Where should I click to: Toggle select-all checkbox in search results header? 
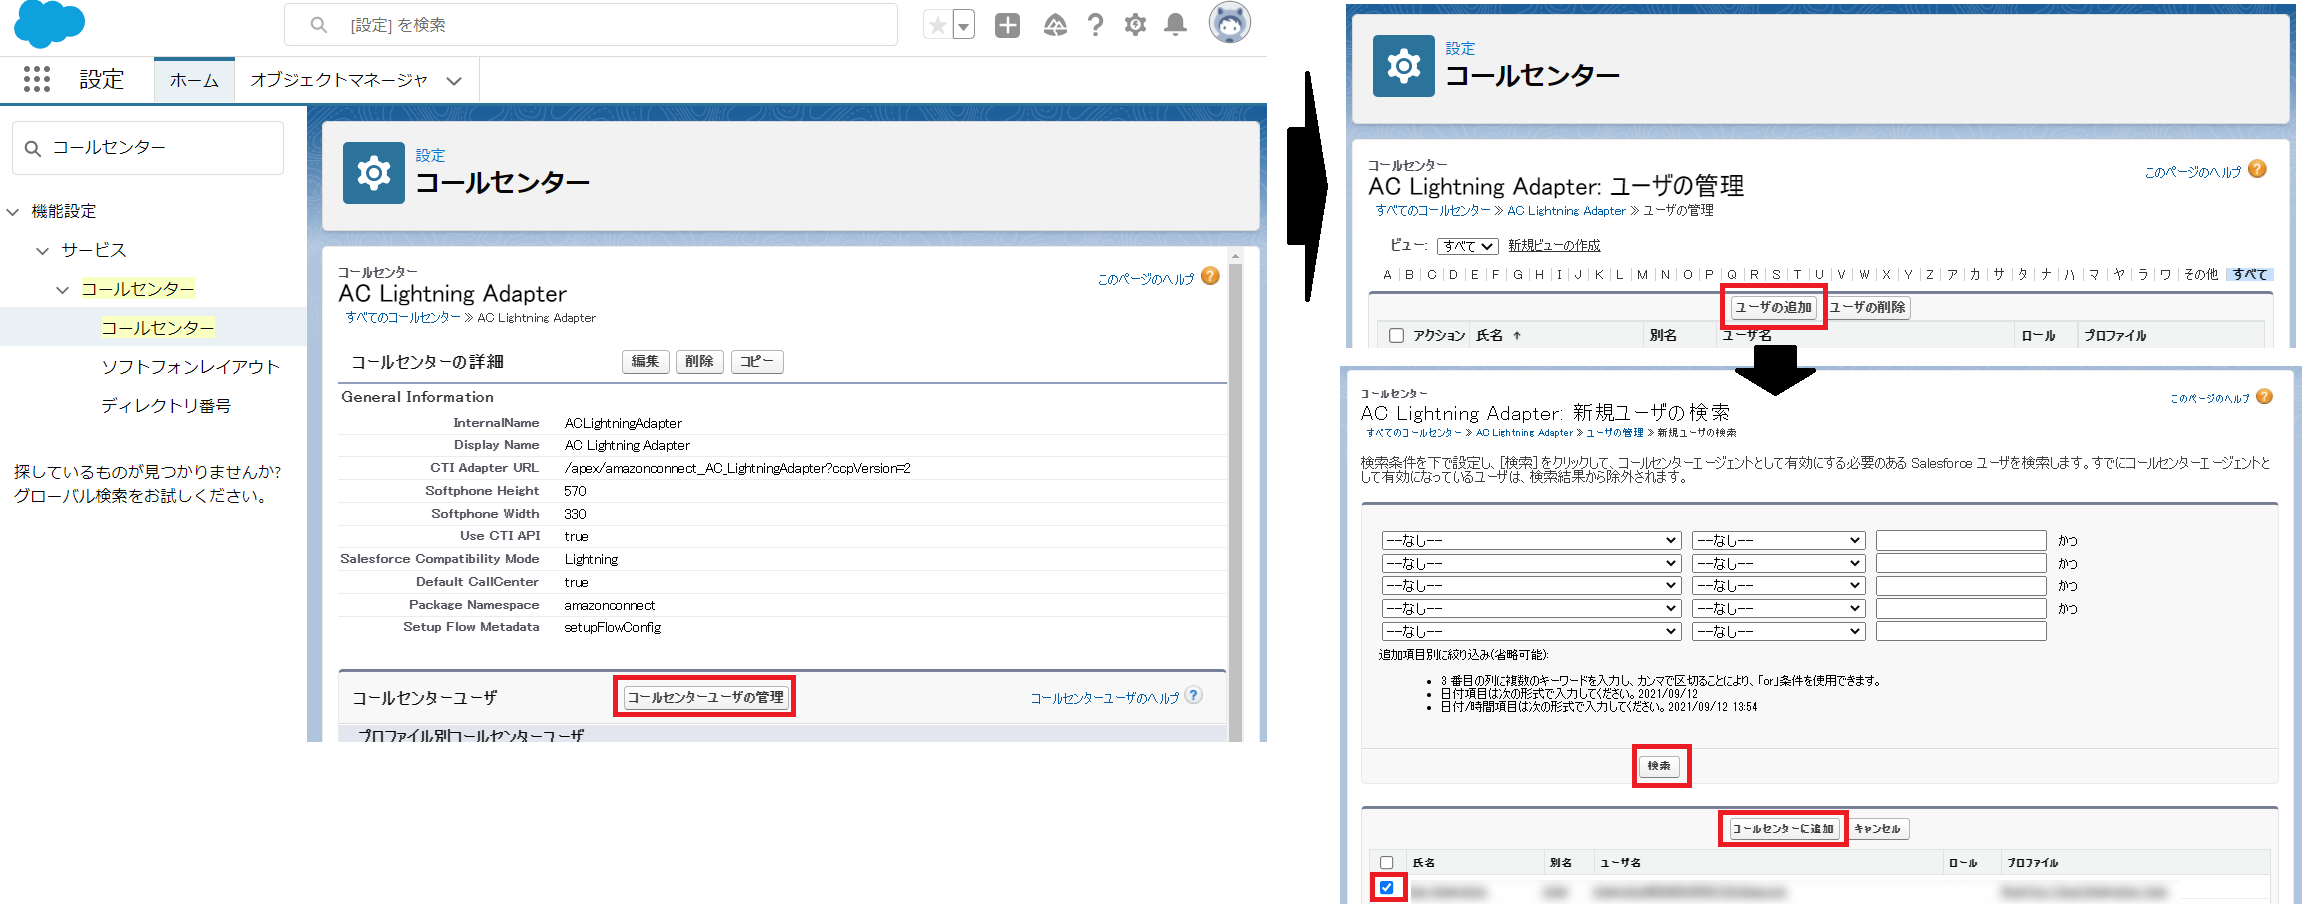pyautogui.click(x=1386, y=863)
